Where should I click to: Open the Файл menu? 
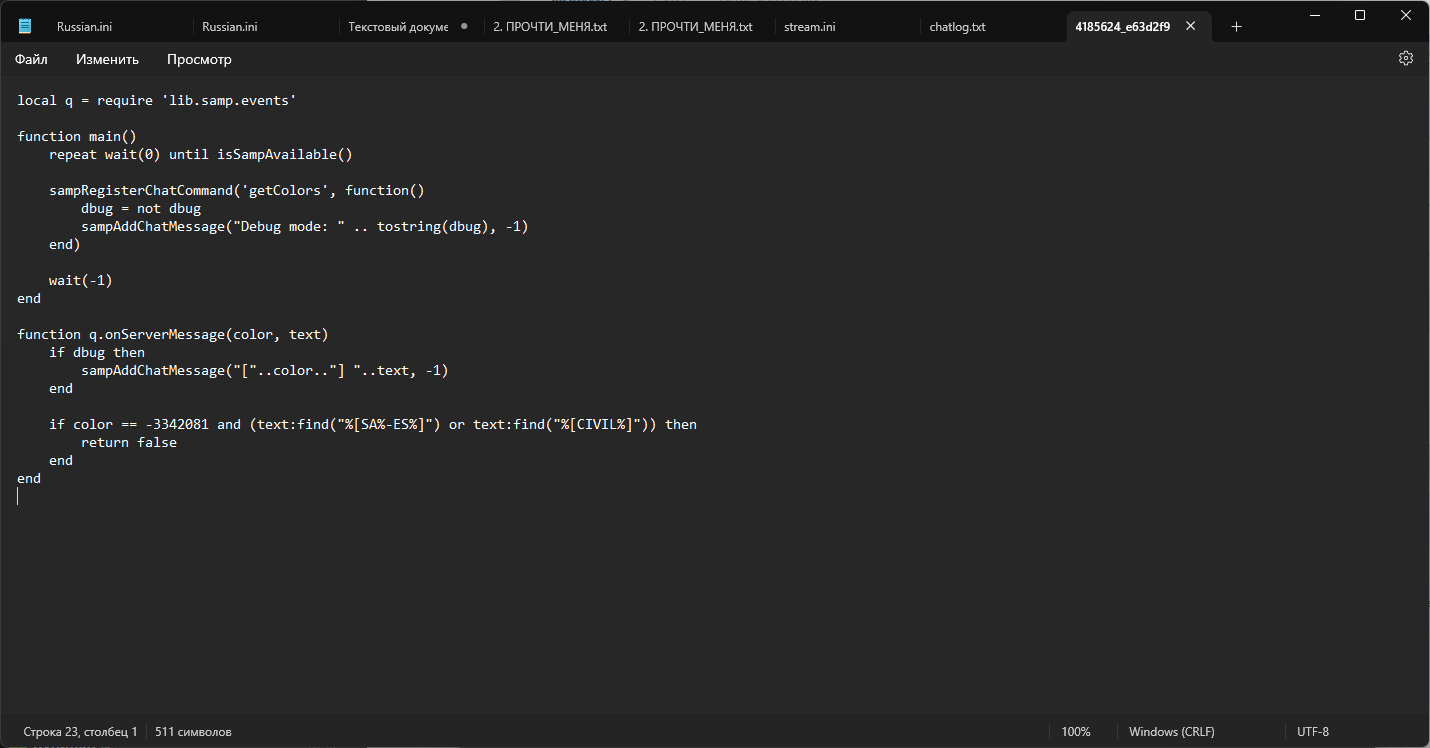[x=31, y=59]
